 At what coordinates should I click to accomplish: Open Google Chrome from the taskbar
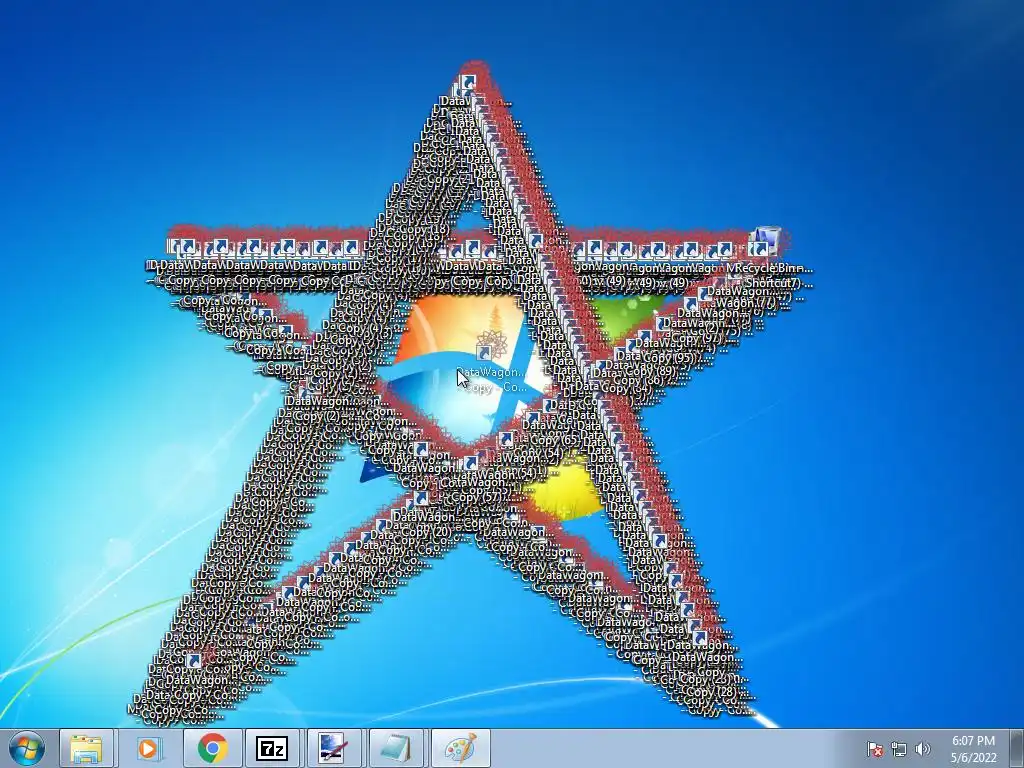point(212,748)
